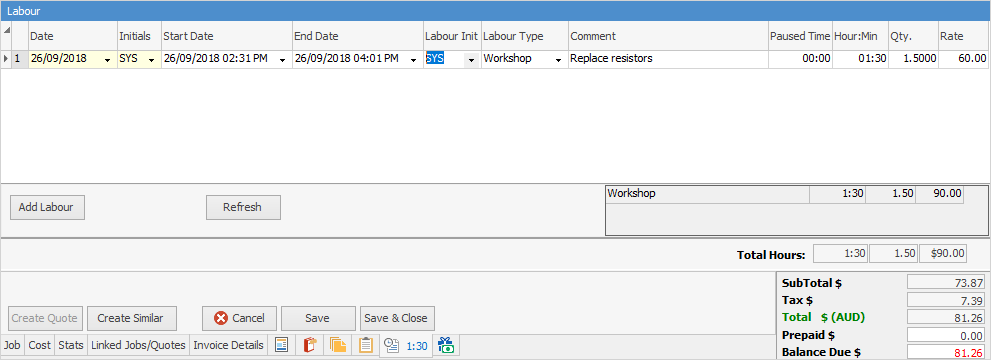The width and height of the screenshot is (991, 360).
Task: Click the Labour Type column header
Action: (x=525, y=37)
